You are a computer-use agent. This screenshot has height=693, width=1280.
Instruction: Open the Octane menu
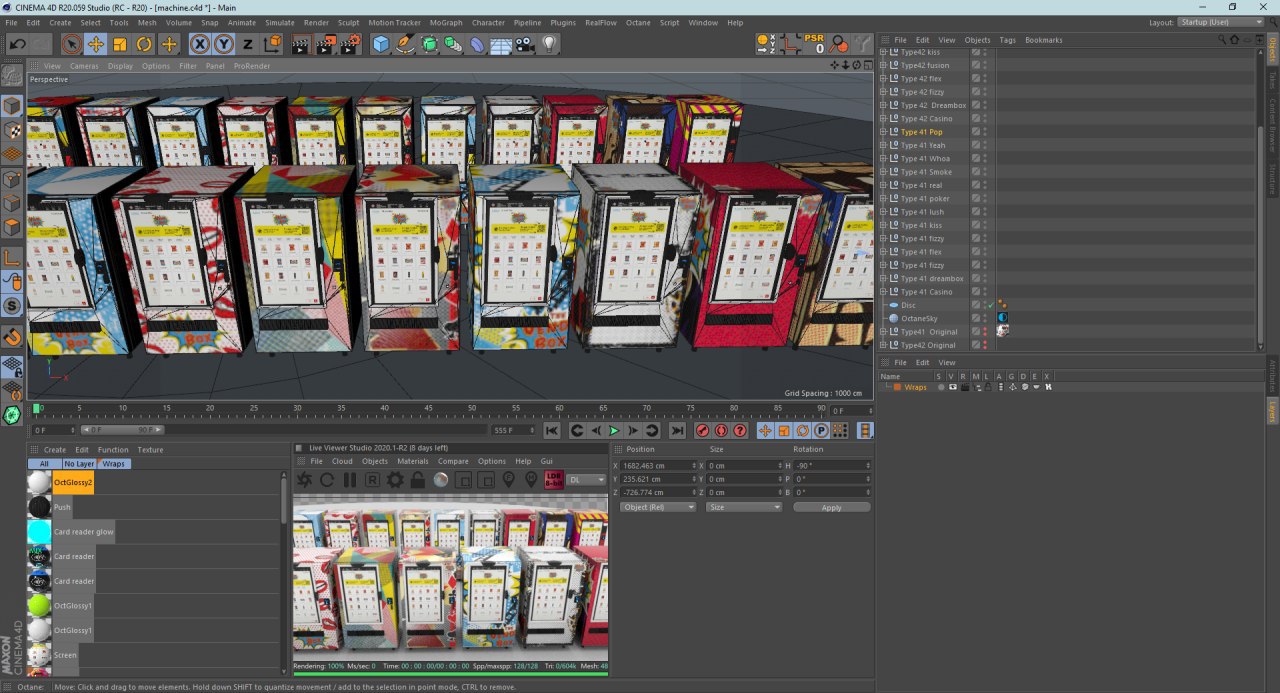[638, 22]
